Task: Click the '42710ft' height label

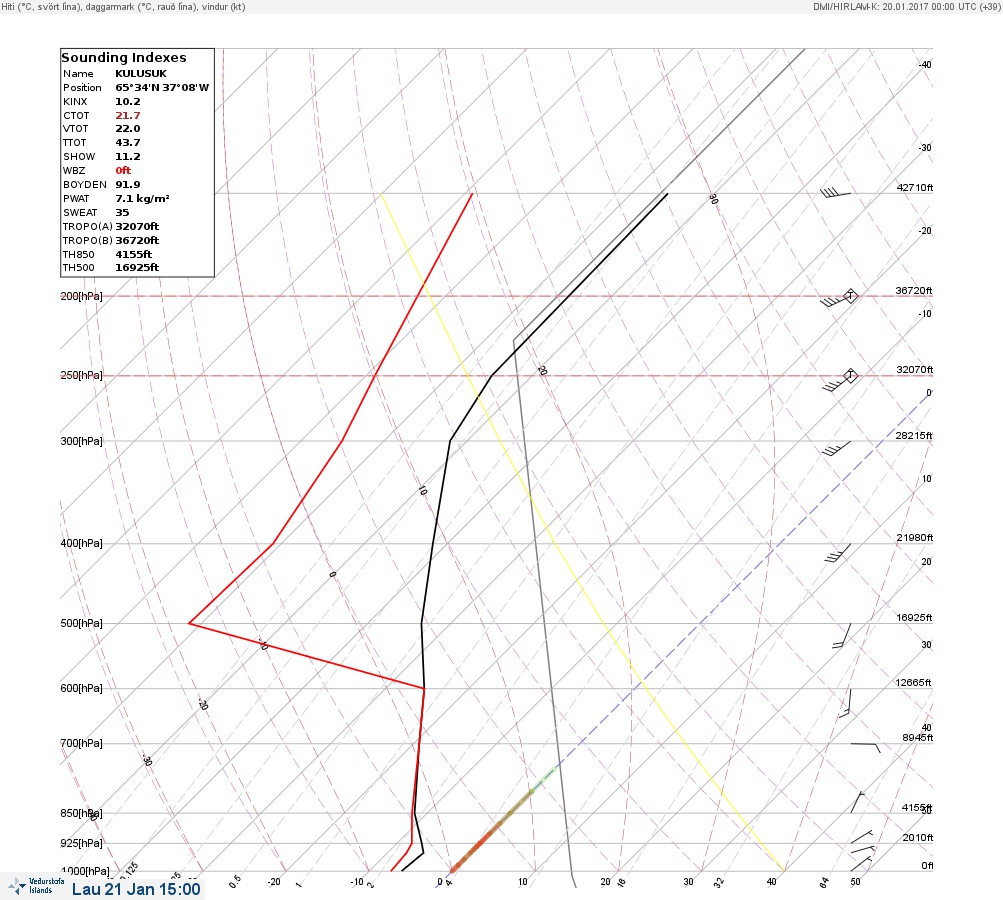Action: 915,187
